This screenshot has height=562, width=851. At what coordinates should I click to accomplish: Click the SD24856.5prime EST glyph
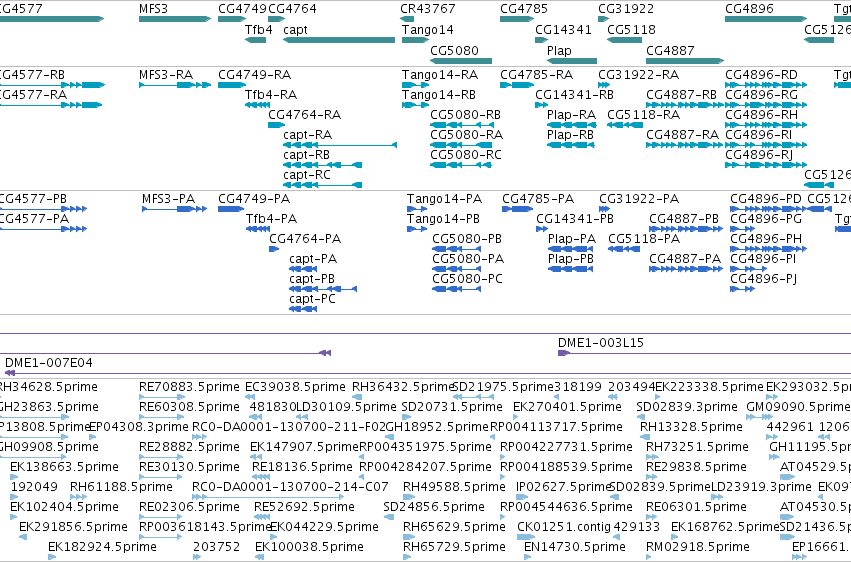coord(389,517)
